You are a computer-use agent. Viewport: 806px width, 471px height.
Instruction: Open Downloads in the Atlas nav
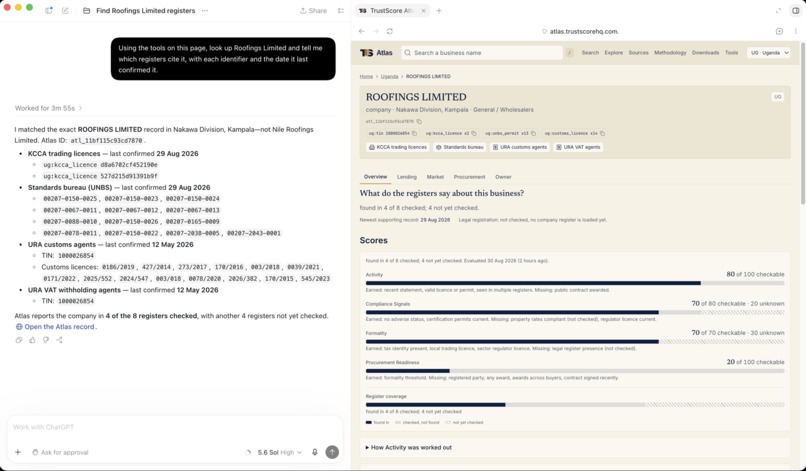(705, 52)
